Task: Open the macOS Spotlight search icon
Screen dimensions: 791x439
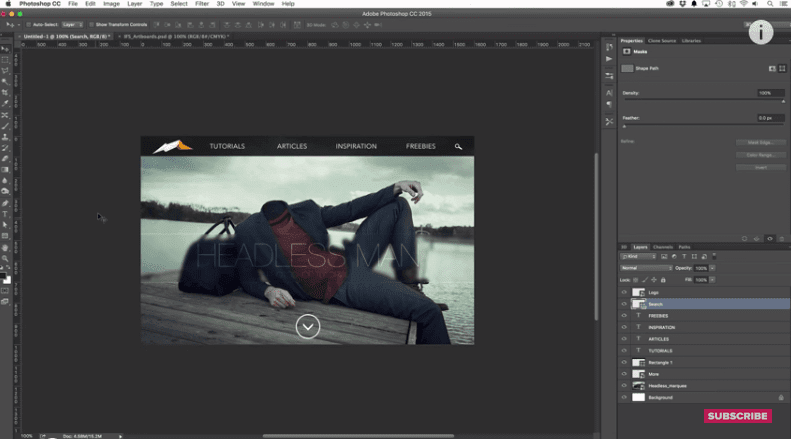Action: 770,4
